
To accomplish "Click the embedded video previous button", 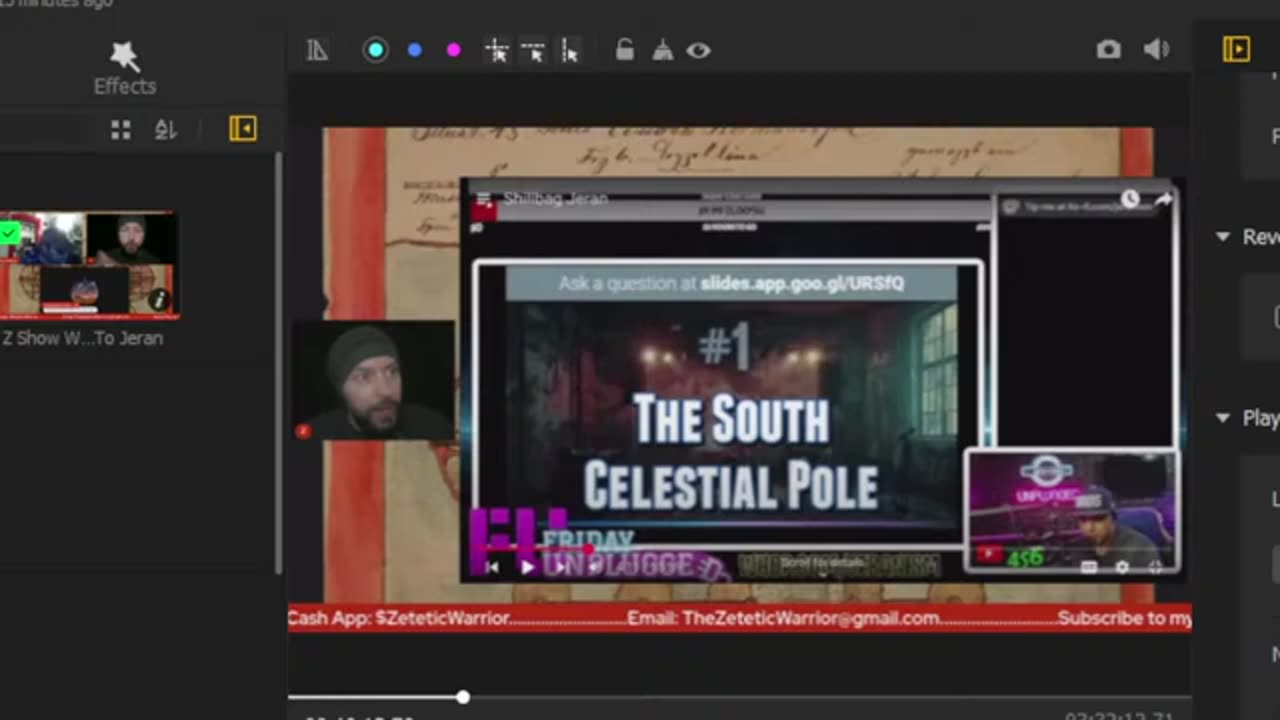I will coord(491,567).
